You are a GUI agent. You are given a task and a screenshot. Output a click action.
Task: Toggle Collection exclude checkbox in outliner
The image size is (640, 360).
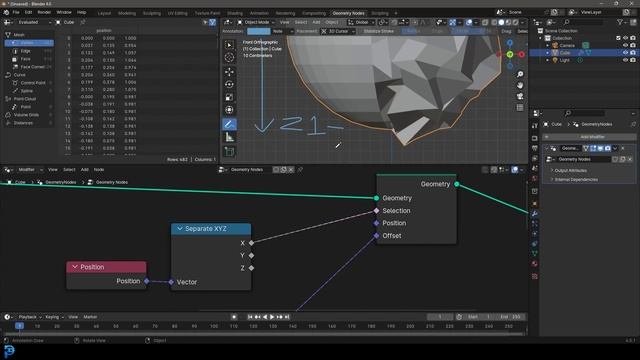618,38
